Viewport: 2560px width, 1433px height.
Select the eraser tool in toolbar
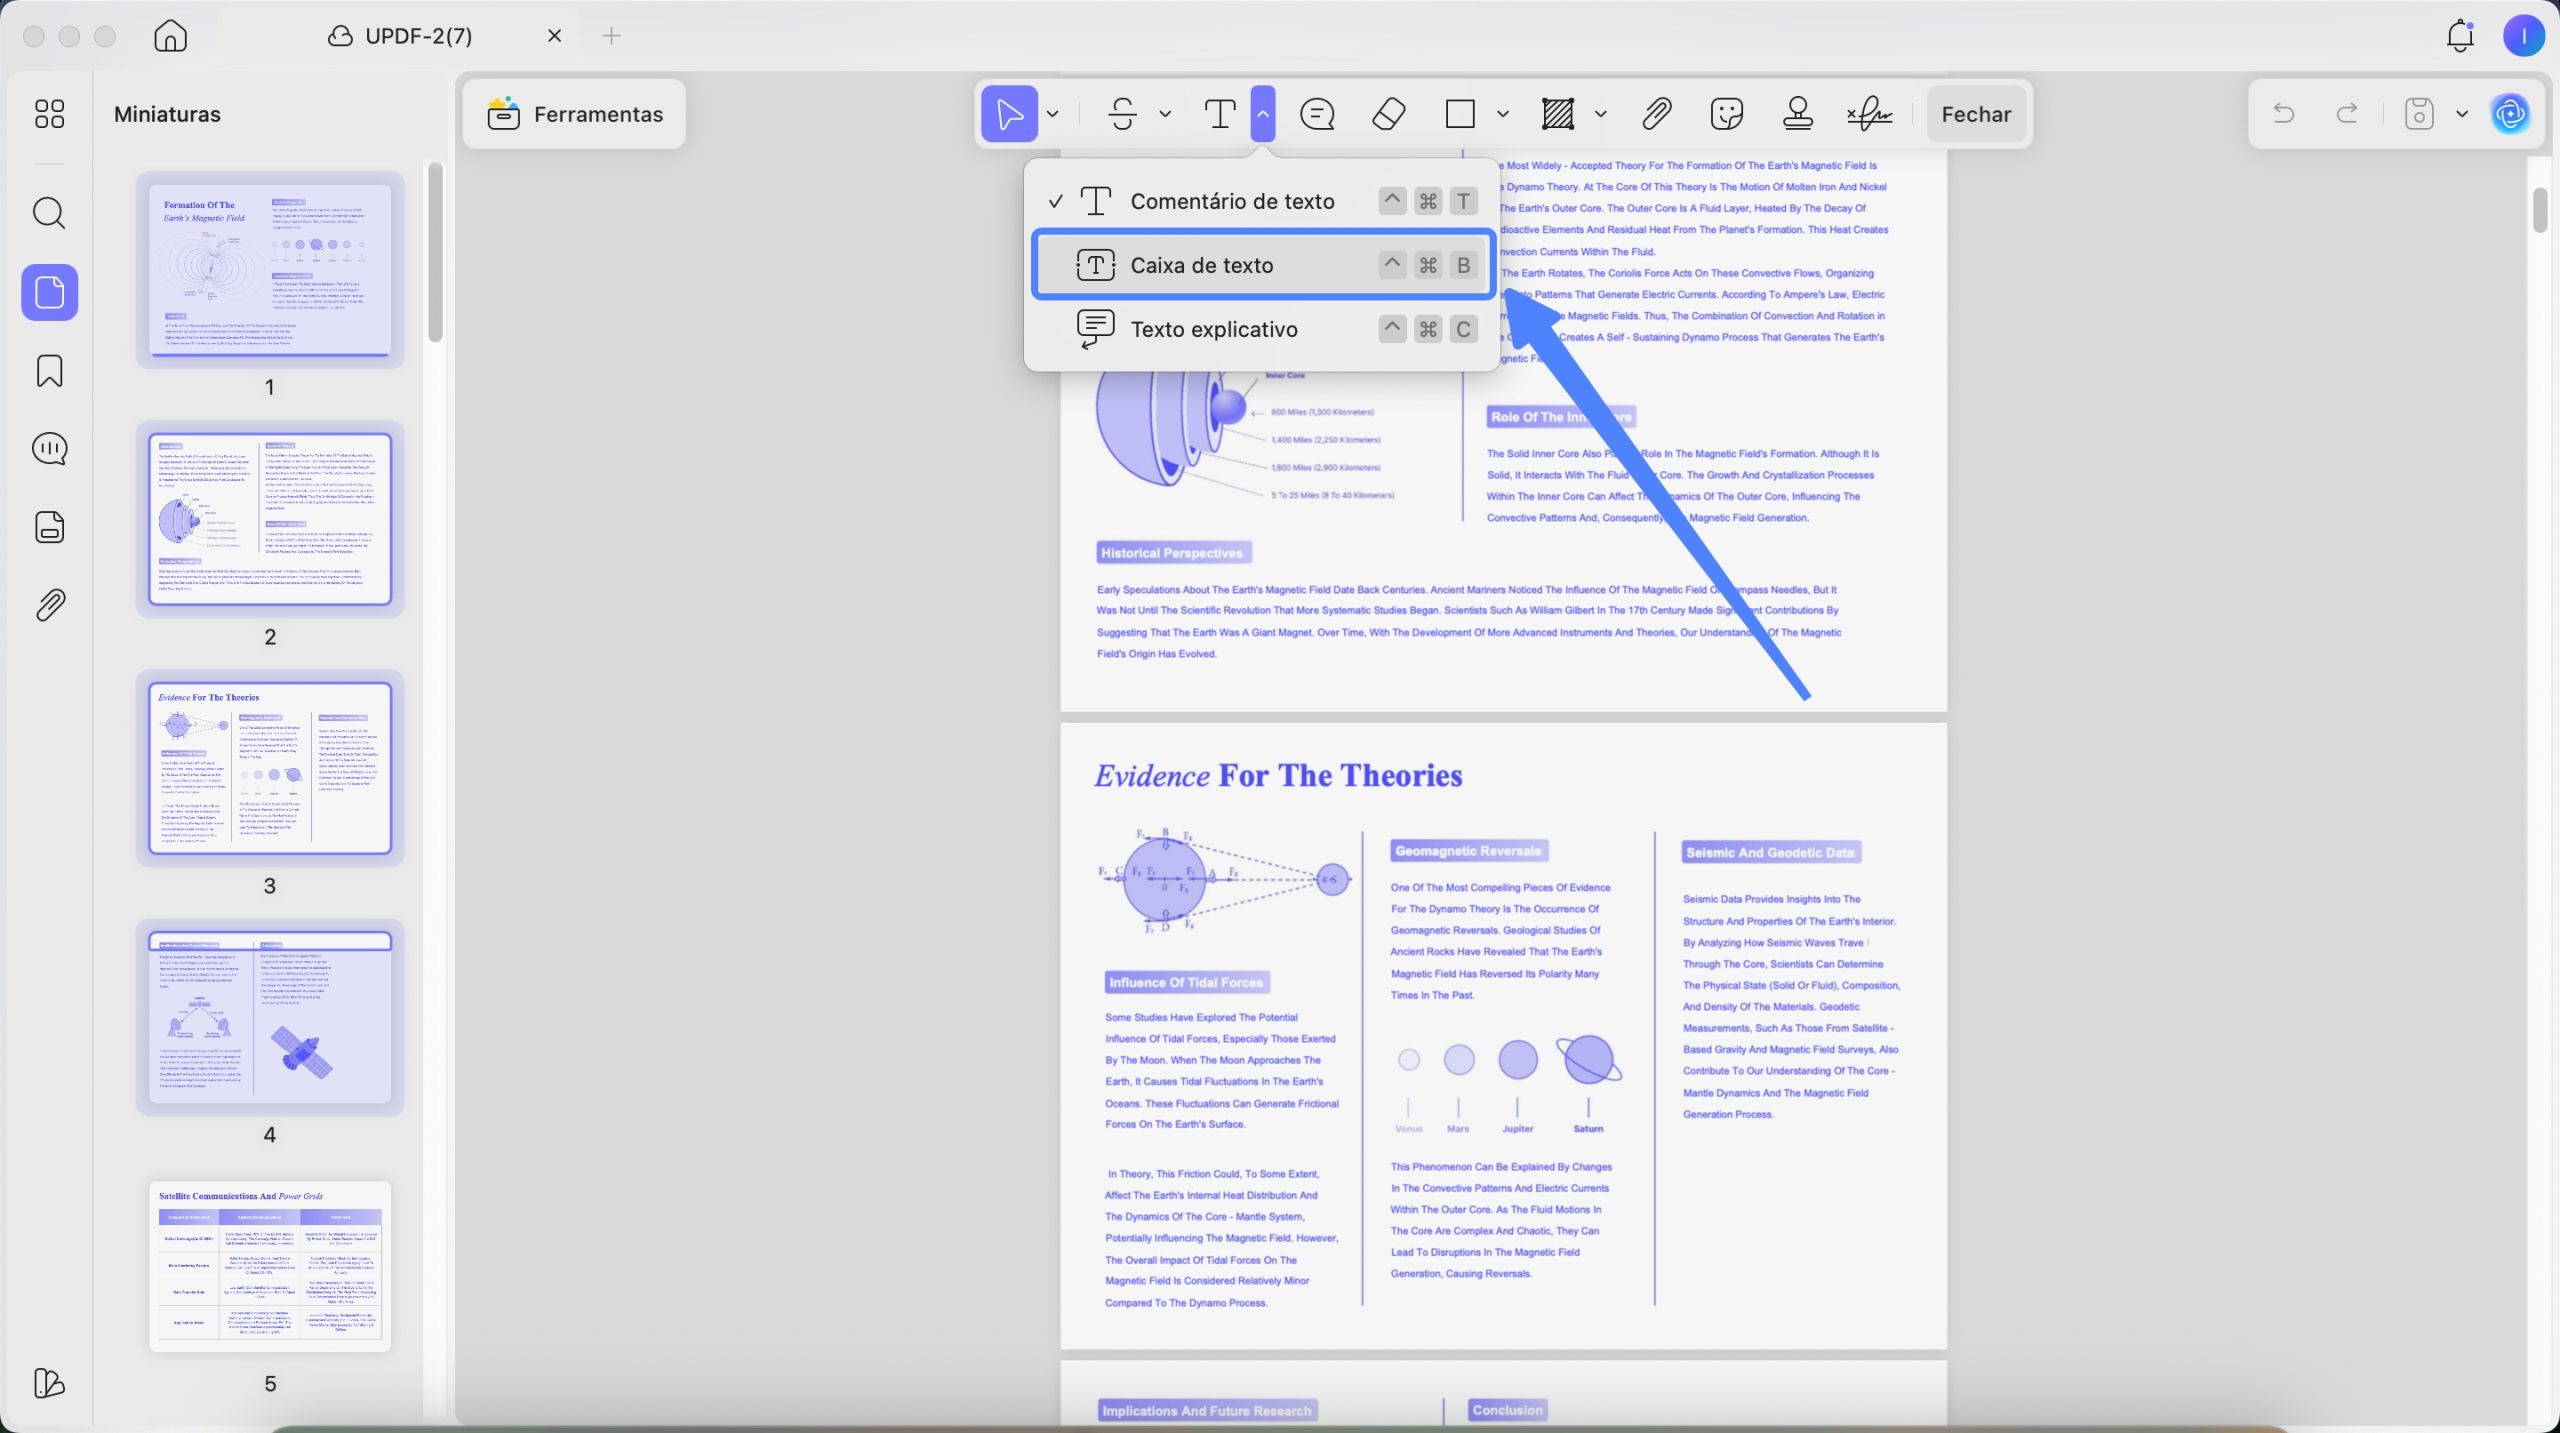click(x=1388, y=114)
